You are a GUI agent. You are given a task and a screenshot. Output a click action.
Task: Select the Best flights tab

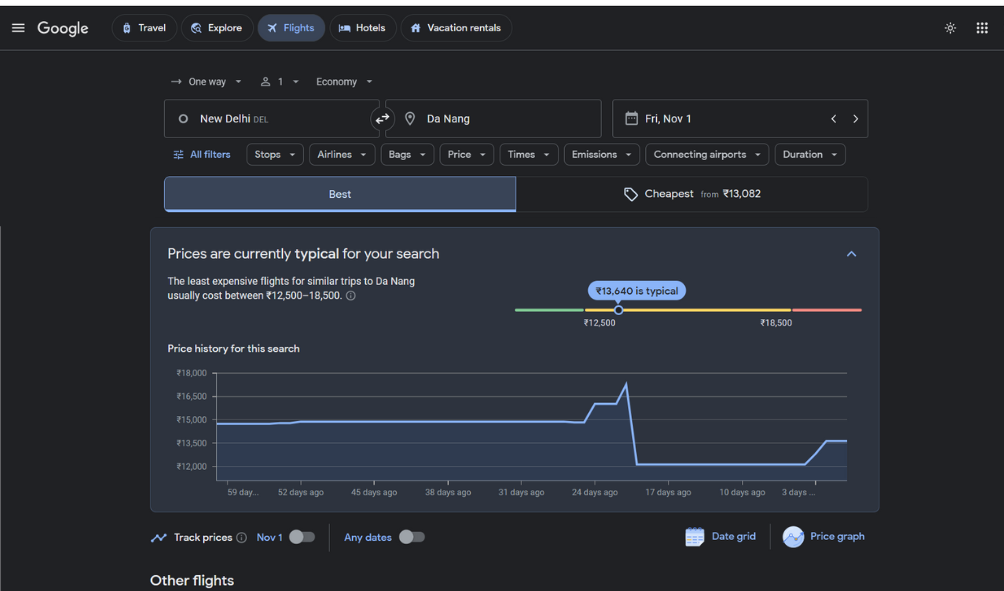(340, 194)
